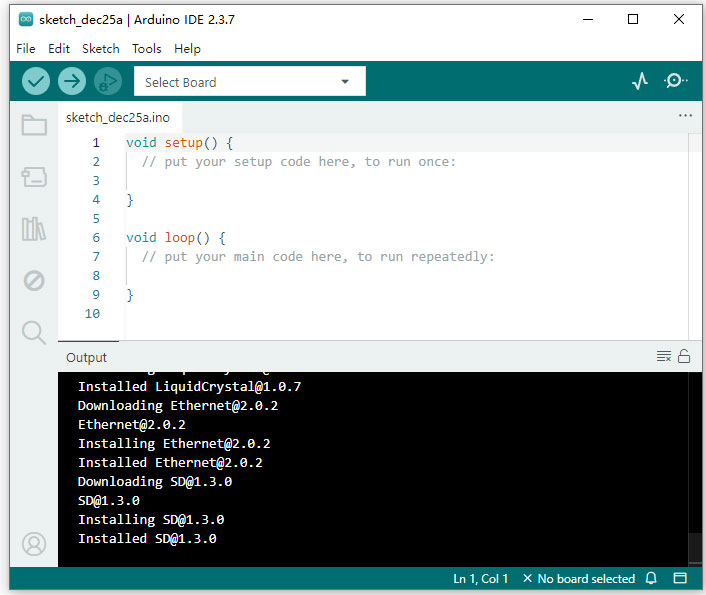
Task: Click the Installing SD@1.3.0 output line
Action: [151, 519]
